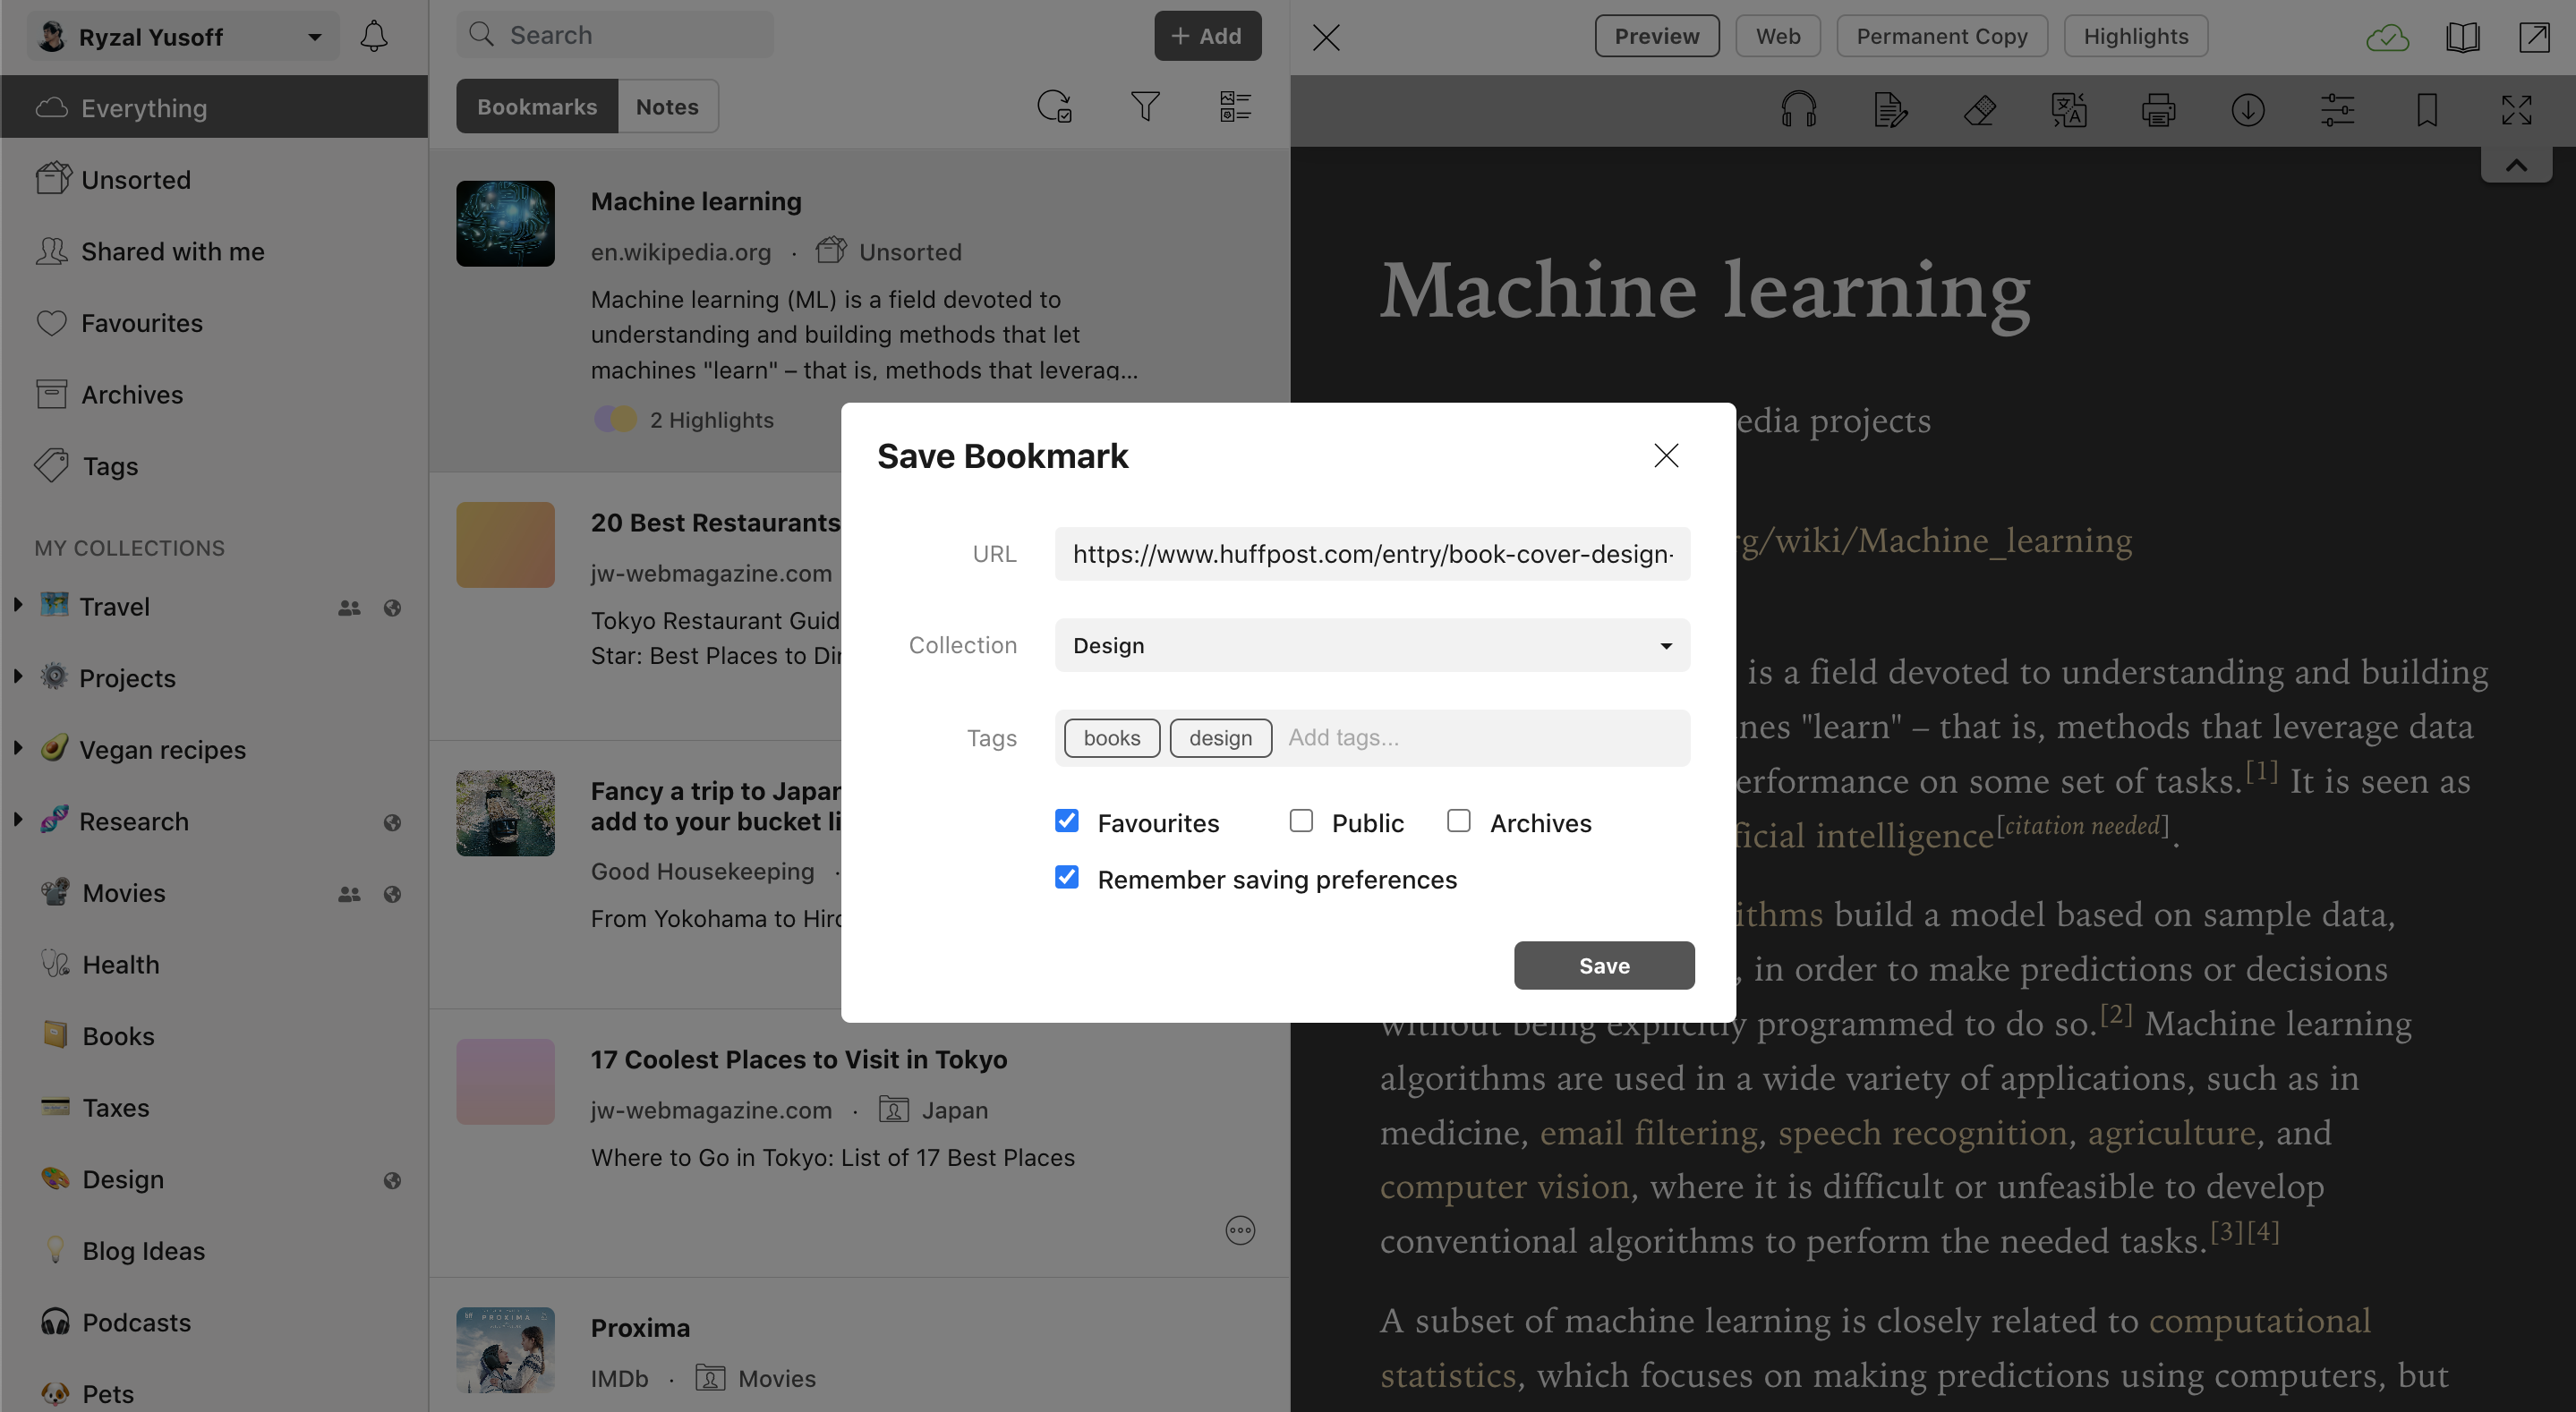Open the notifications bell
The height and width of the screenshot is (1412, 2576).
(x=374, y=36)
